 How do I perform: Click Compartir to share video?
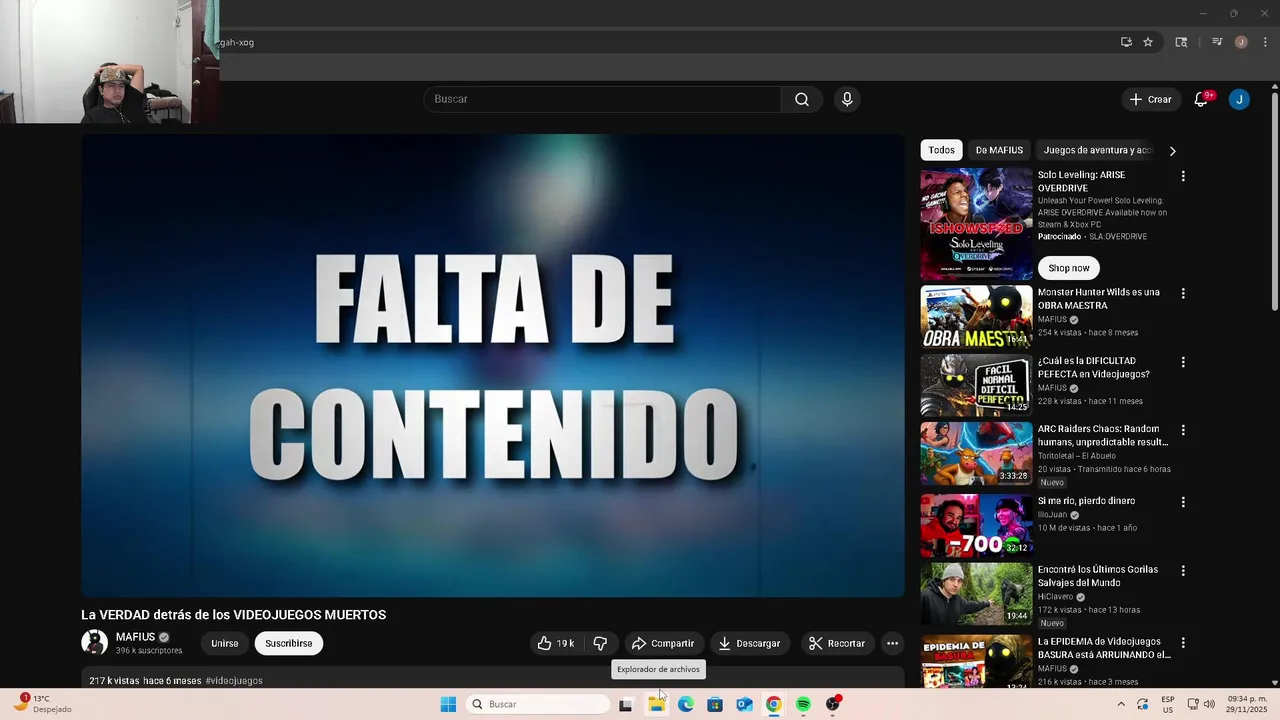pos(662,643)
